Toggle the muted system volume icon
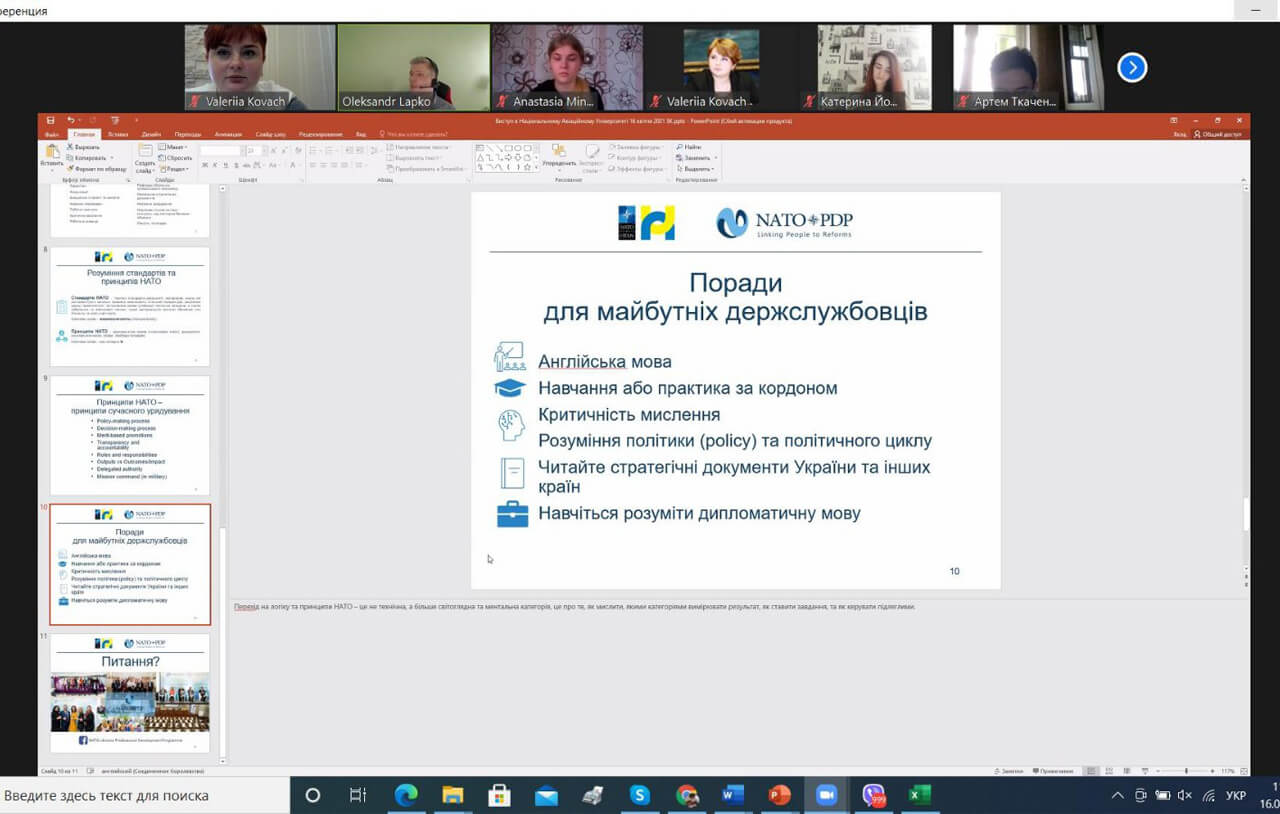The height and width of the screenshot is (814, 1280). tap(1184, 796)
